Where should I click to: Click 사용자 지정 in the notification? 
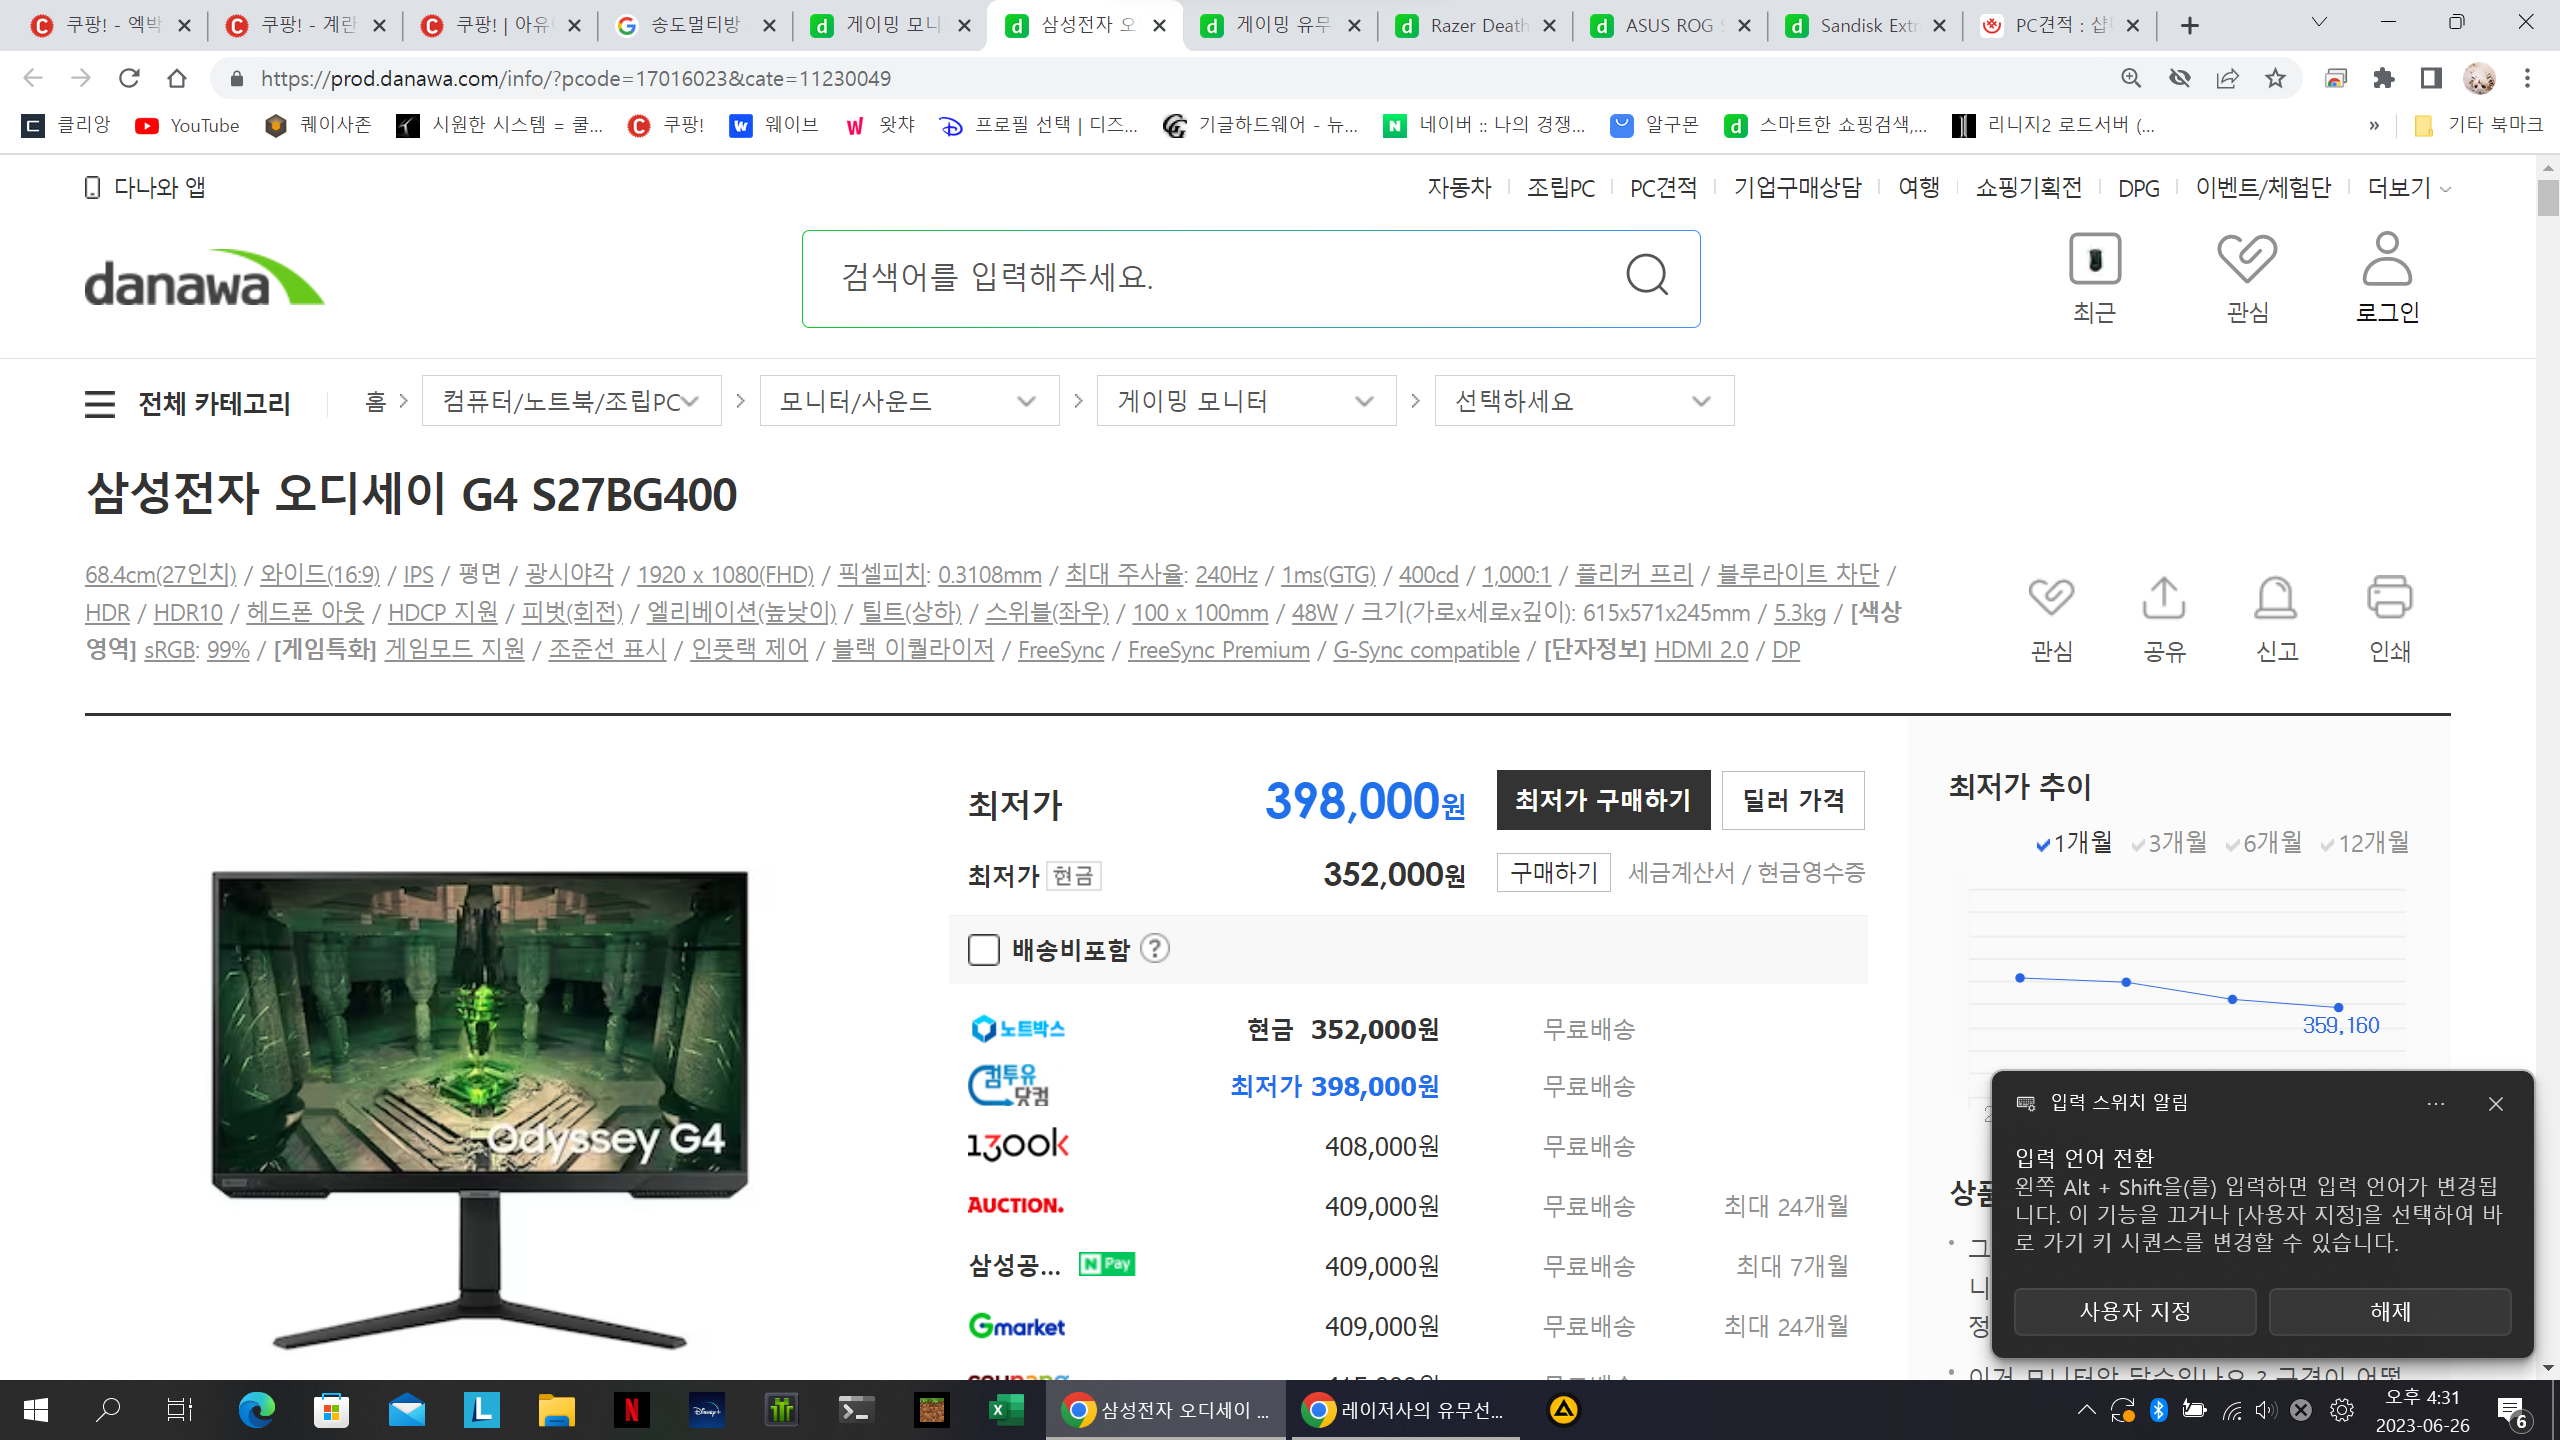pos(2135,1311)
